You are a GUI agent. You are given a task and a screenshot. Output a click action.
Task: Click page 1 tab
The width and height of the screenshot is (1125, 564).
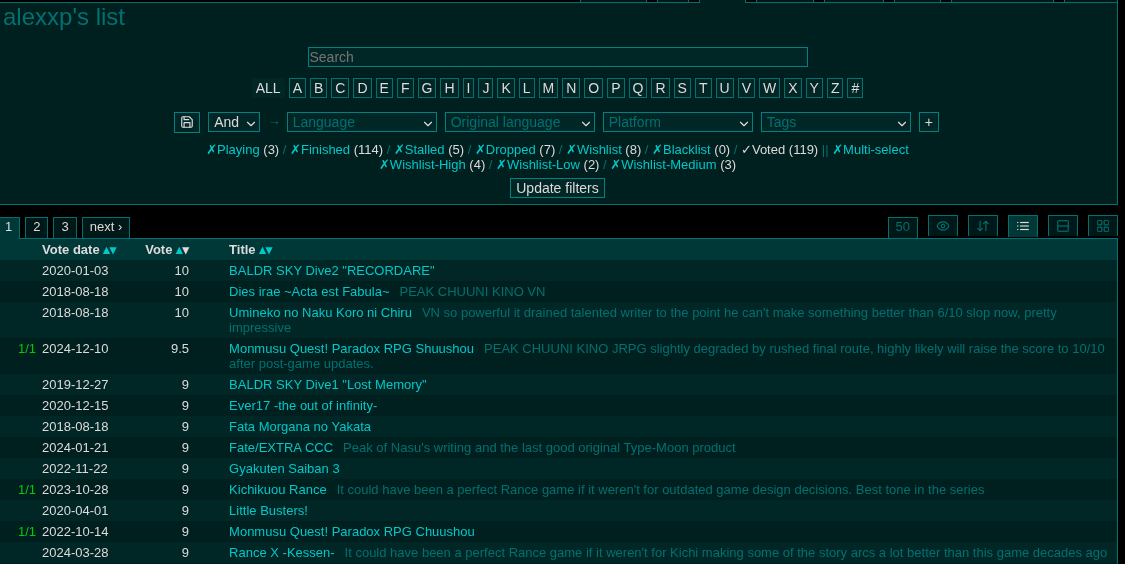point(9,227)
